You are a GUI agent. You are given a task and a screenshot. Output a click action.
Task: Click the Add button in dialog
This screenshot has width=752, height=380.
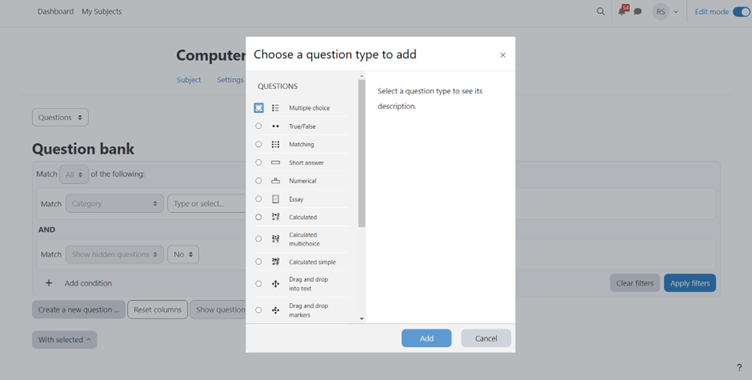tap(426, 338)
